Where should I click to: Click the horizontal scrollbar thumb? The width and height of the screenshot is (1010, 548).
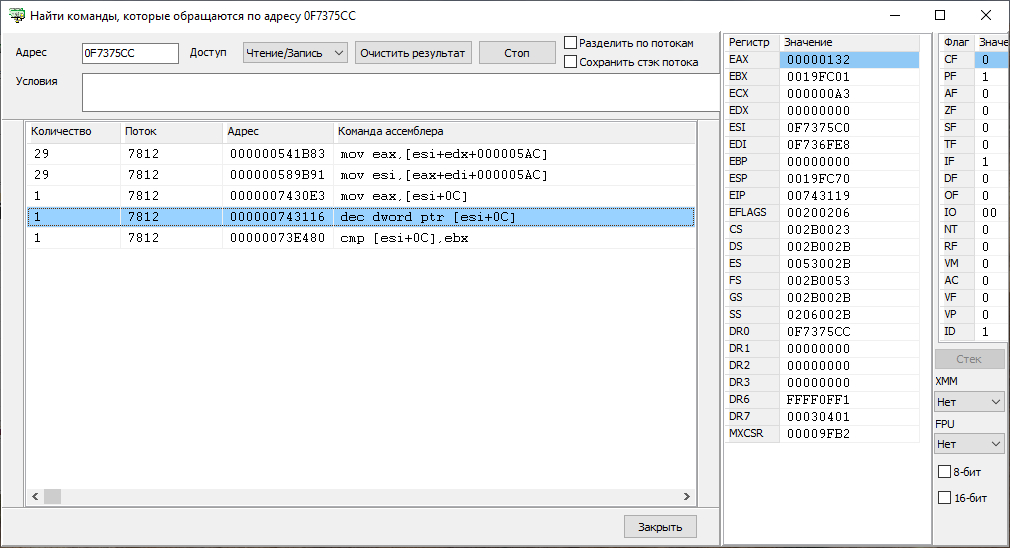point(52,496)
